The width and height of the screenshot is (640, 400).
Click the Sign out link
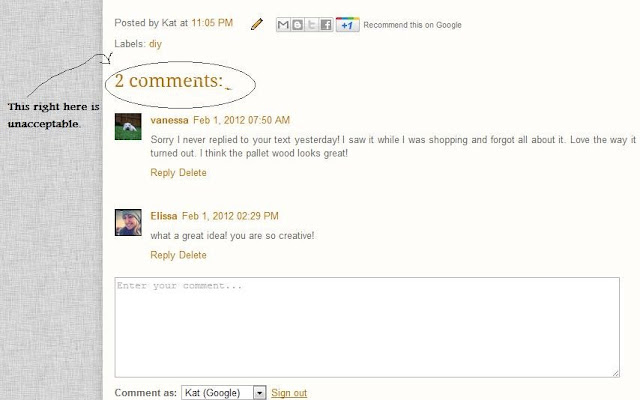[289, 393]
